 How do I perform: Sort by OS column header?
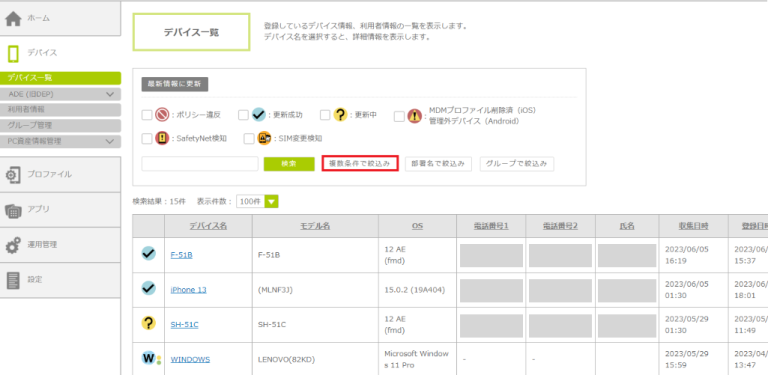click(417, 226)
